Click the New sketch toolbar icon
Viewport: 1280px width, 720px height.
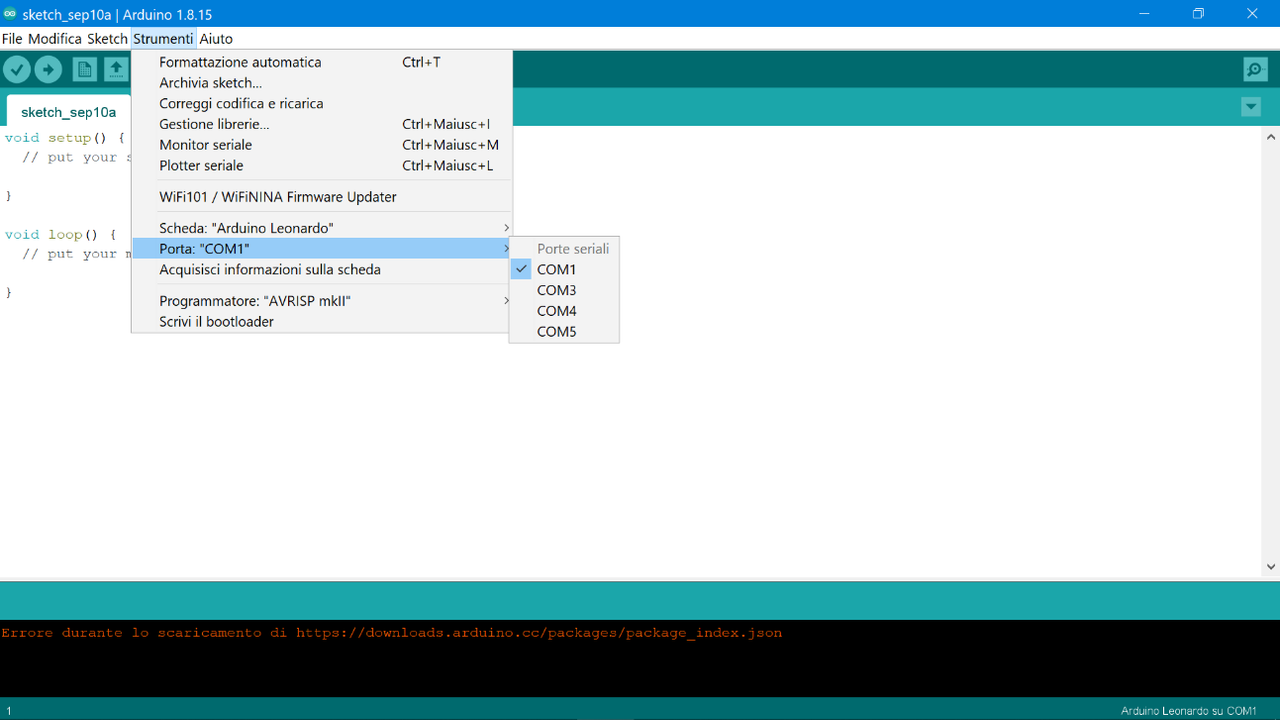click(x=85, y=69)
